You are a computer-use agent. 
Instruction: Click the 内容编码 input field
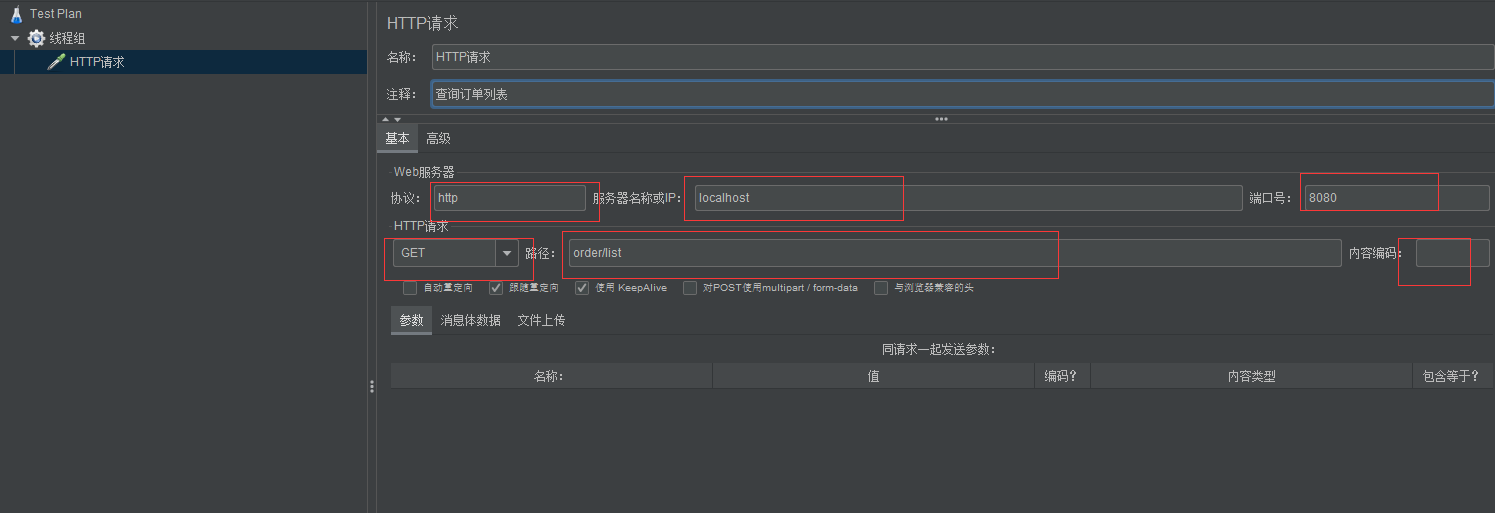tap(1452, 253)
